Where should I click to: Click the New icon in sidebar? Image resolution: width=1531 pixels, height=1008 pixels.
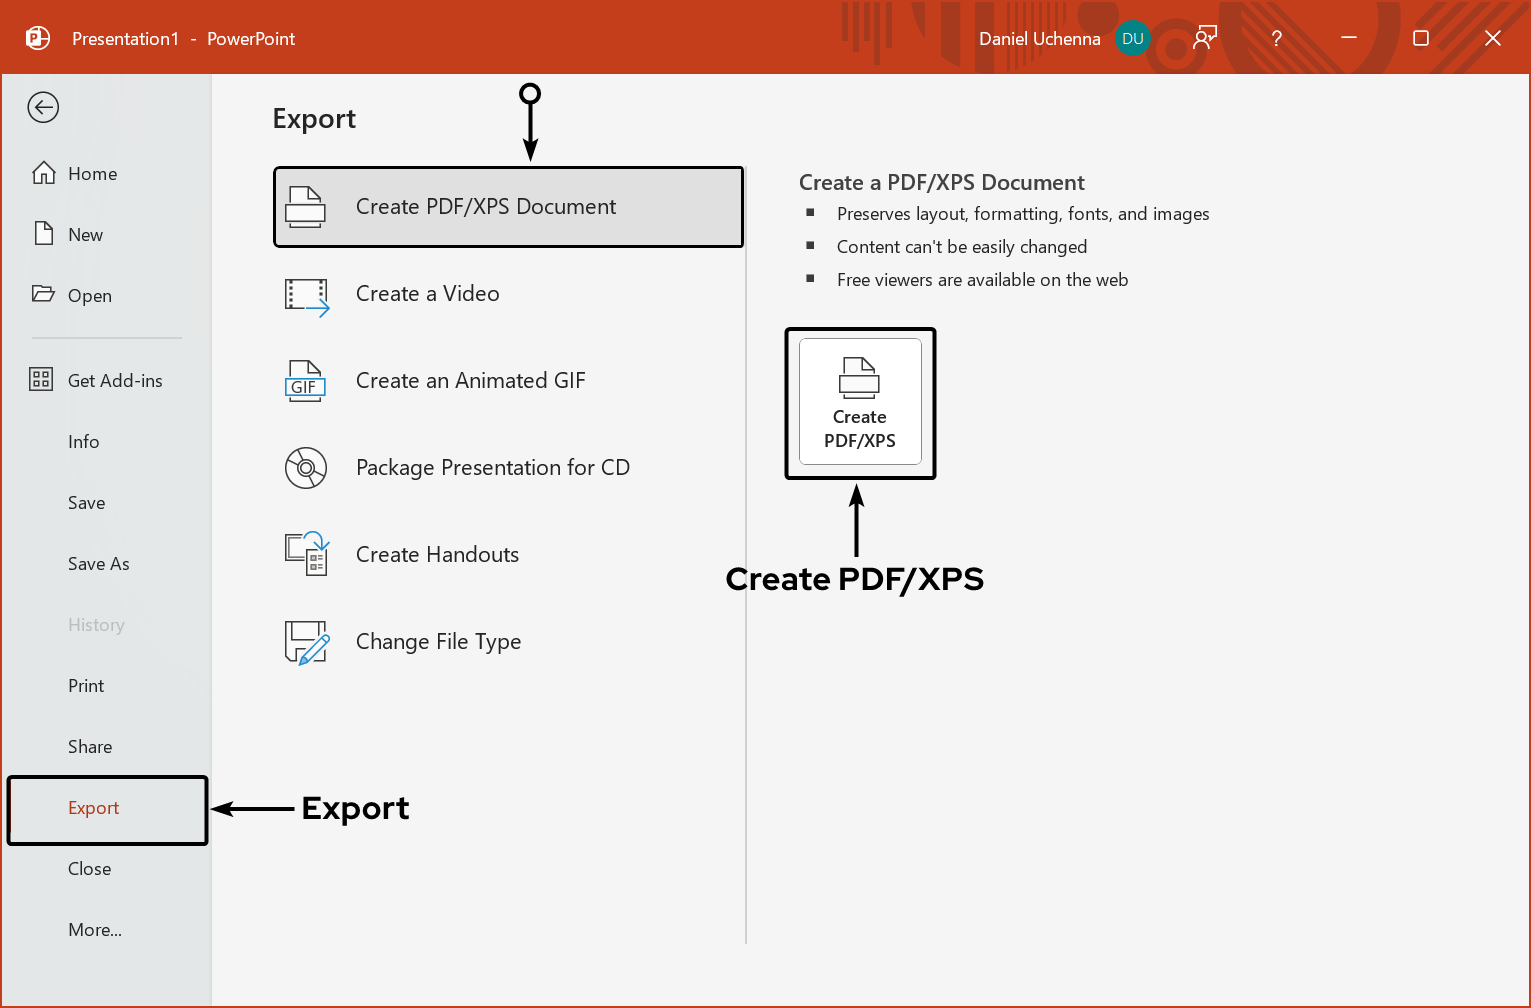(41, 233)
